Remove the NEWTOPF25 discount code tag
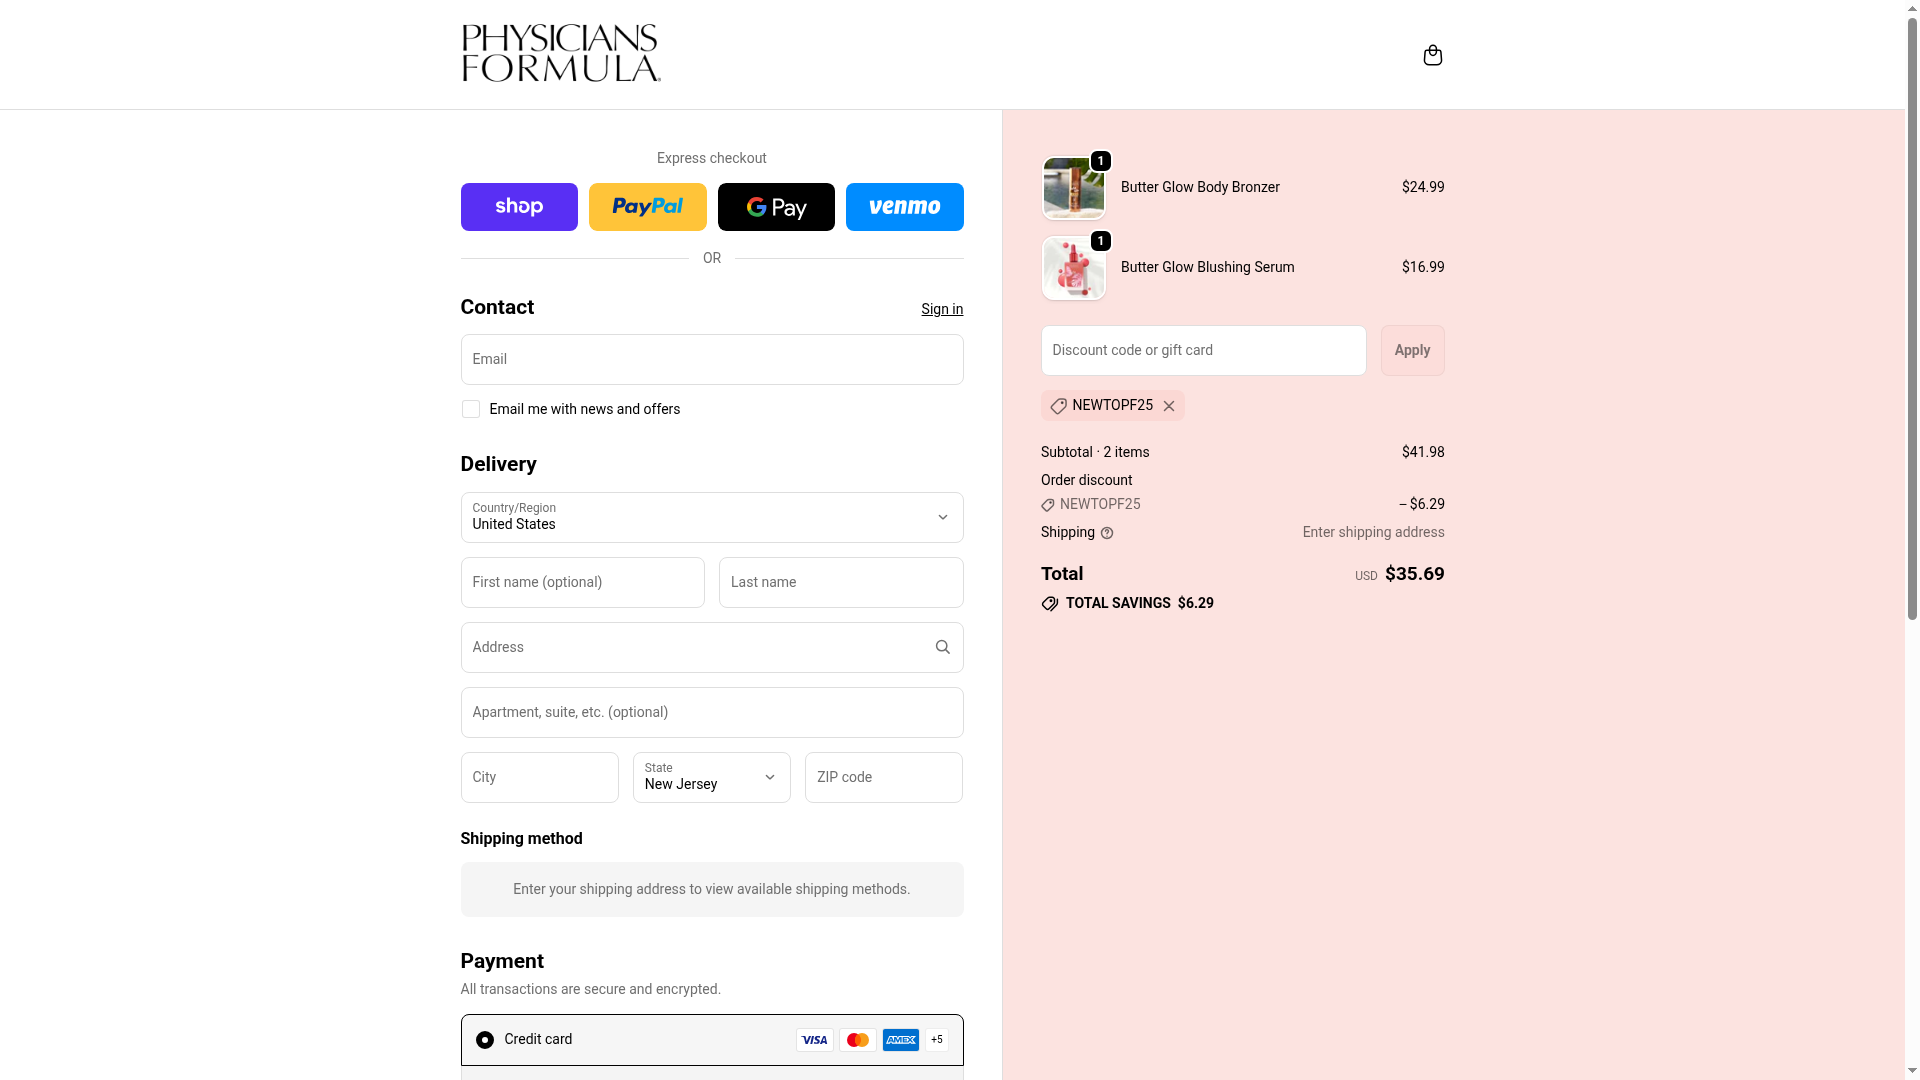The width and height of the screenshot is (1920, 1080). pyautogui.click(x=1168, y=406)
